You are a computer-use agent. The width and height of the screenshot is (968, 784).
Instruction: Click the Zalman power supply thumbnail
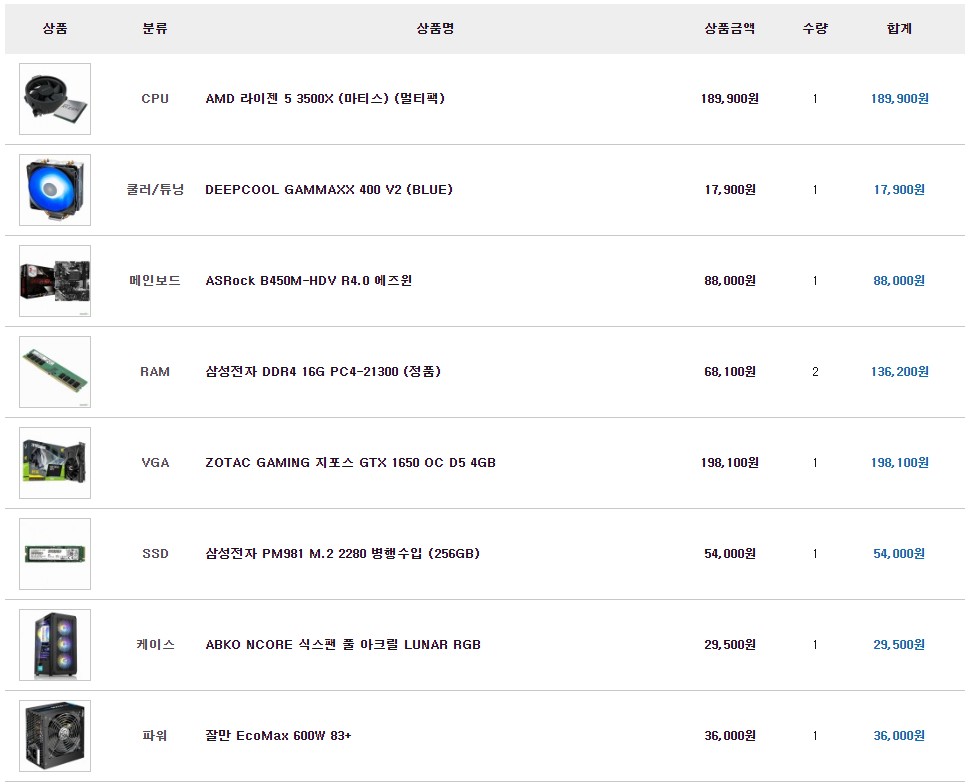click(55, 736)
